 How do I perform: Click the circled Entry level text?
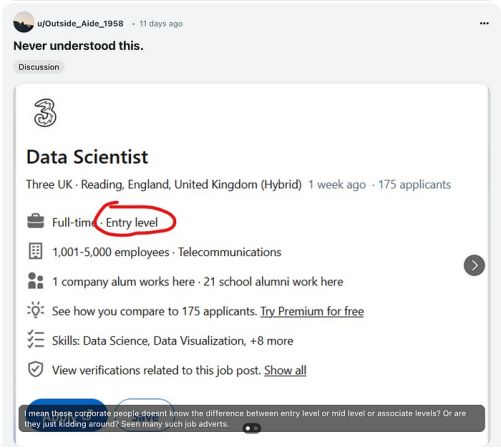coord(132,222)
